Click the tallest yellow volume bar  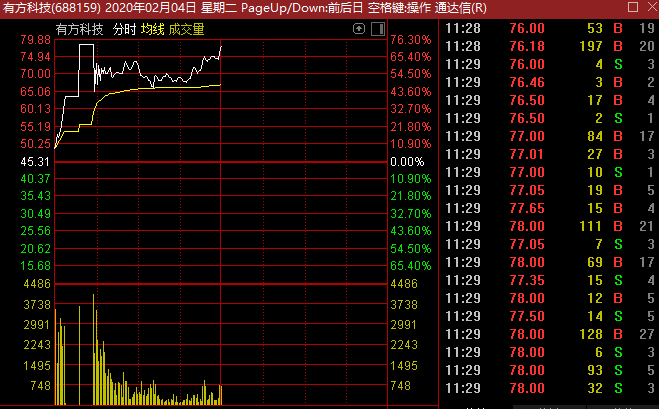click(x=93, y=349)
